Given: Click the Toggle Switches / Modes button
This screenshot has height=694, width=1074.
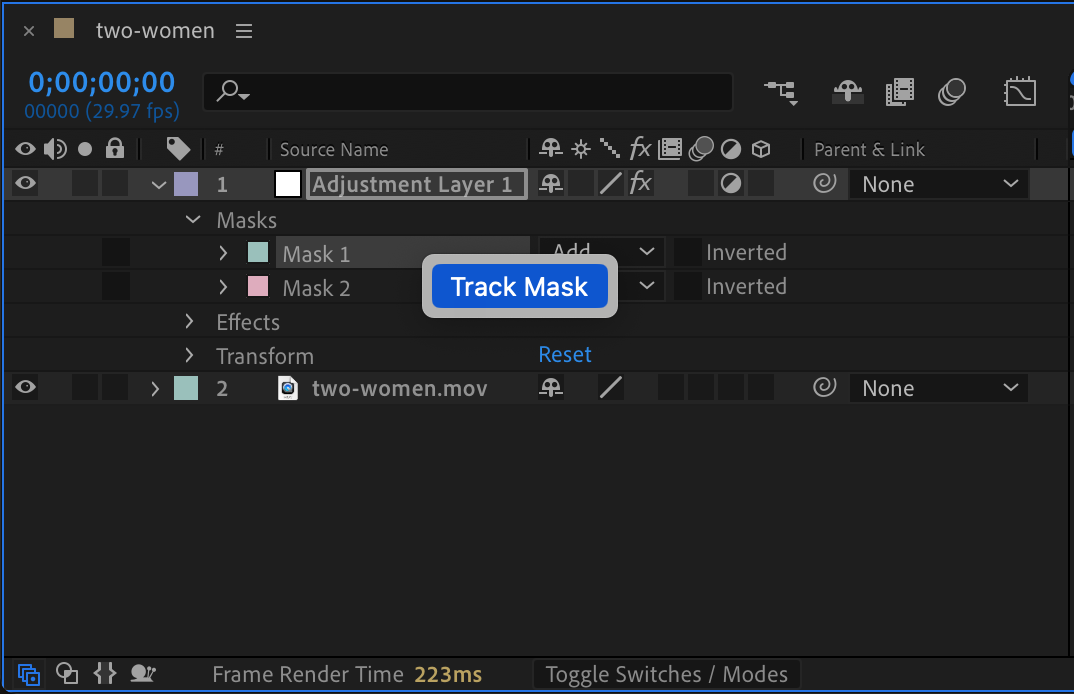Looking at the screenshot, I should (666, 675).
